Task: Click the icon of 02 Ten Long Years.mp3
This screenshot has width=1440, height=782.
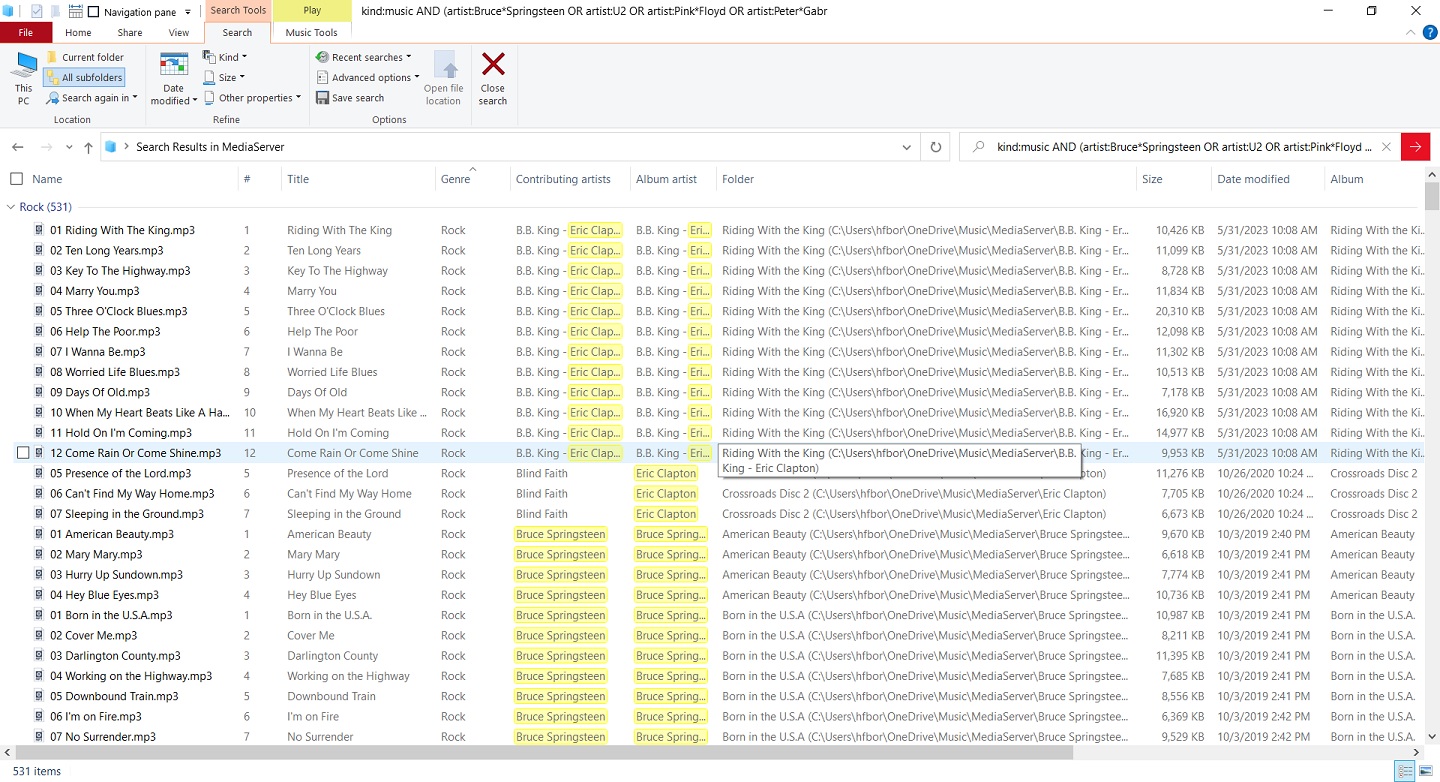Action: click(x=39, y=250)
